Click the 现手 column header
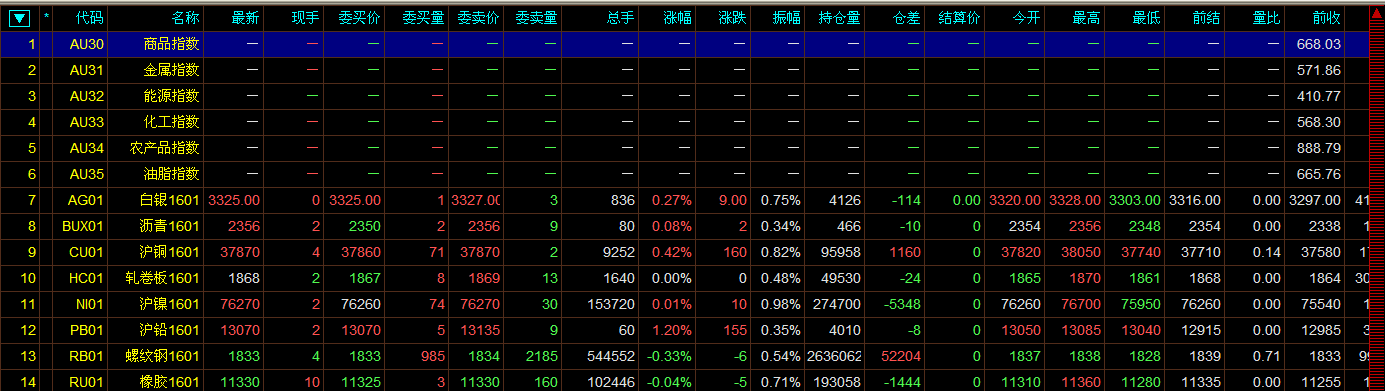The image size is (1385, 391). coord(305,18)
